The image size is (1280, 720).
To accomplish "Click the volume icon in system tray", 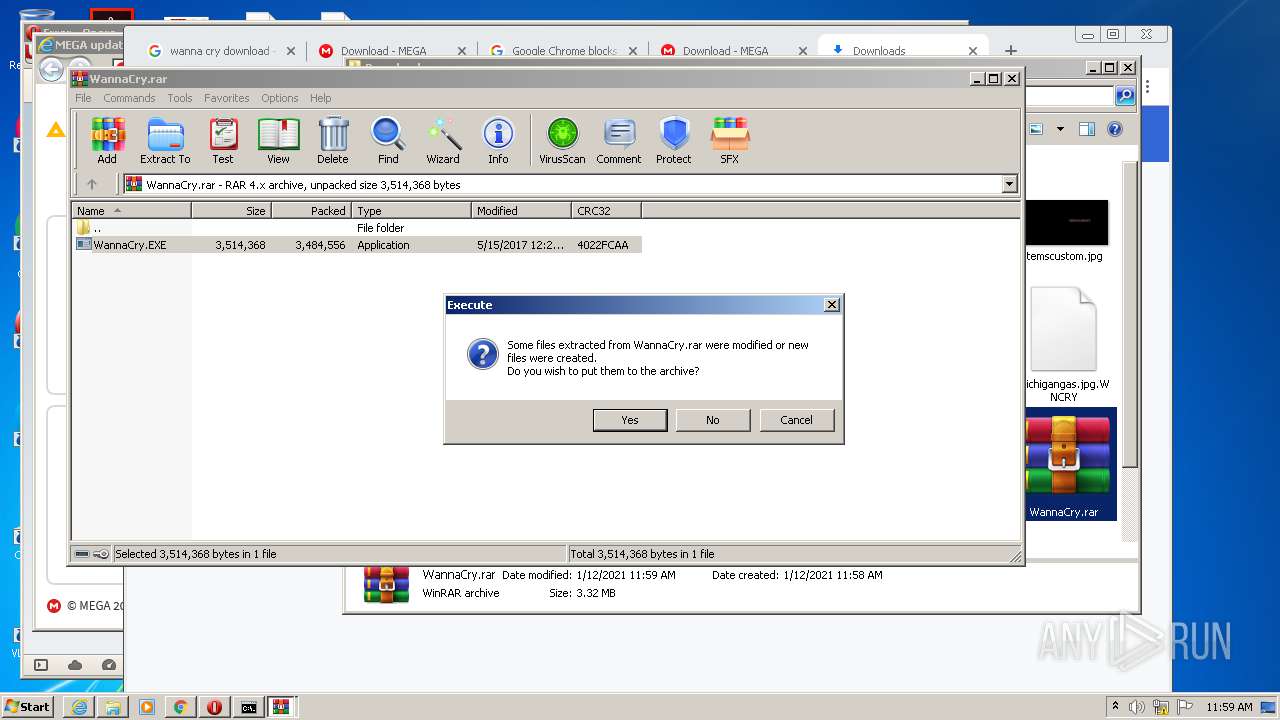I will (x=1137, y=707).
